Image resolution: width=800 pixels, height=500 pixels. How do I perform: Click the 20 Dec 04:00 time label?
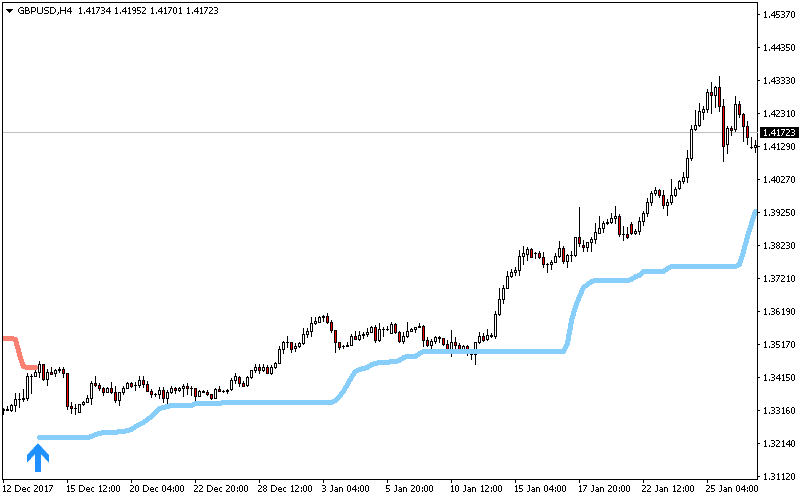(x=157, y=490)
